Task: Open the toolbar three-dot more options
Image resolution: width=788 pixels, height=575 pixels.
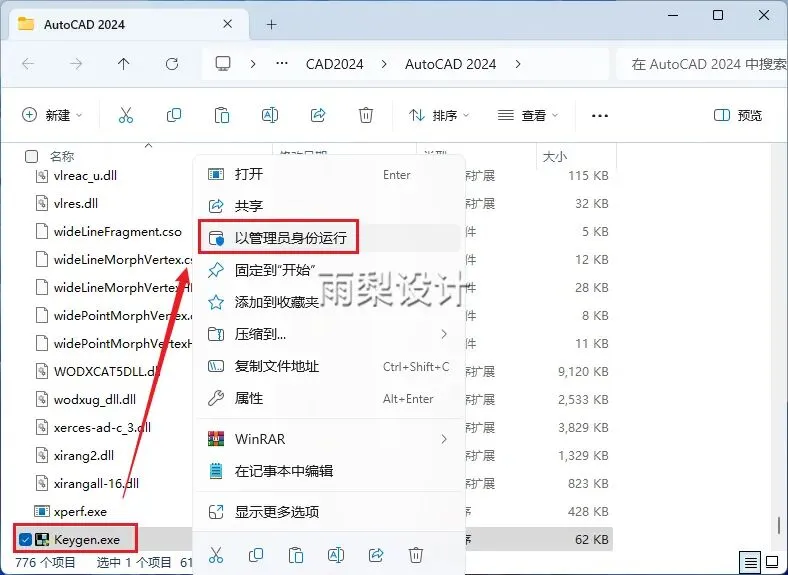Action: 600,116
